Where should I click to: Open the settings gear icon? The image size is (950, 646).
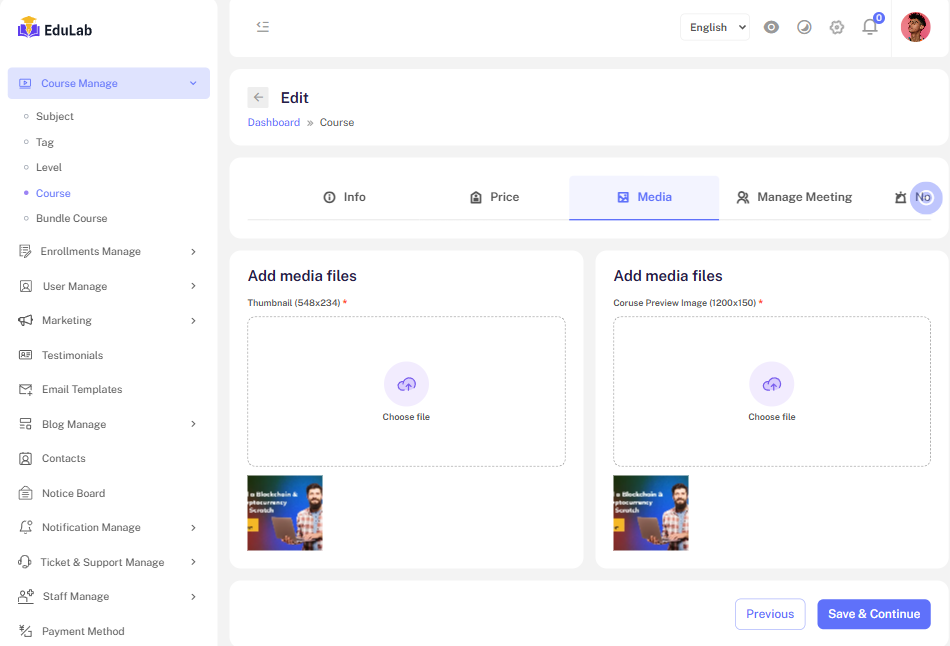click(x=837, y=27)
